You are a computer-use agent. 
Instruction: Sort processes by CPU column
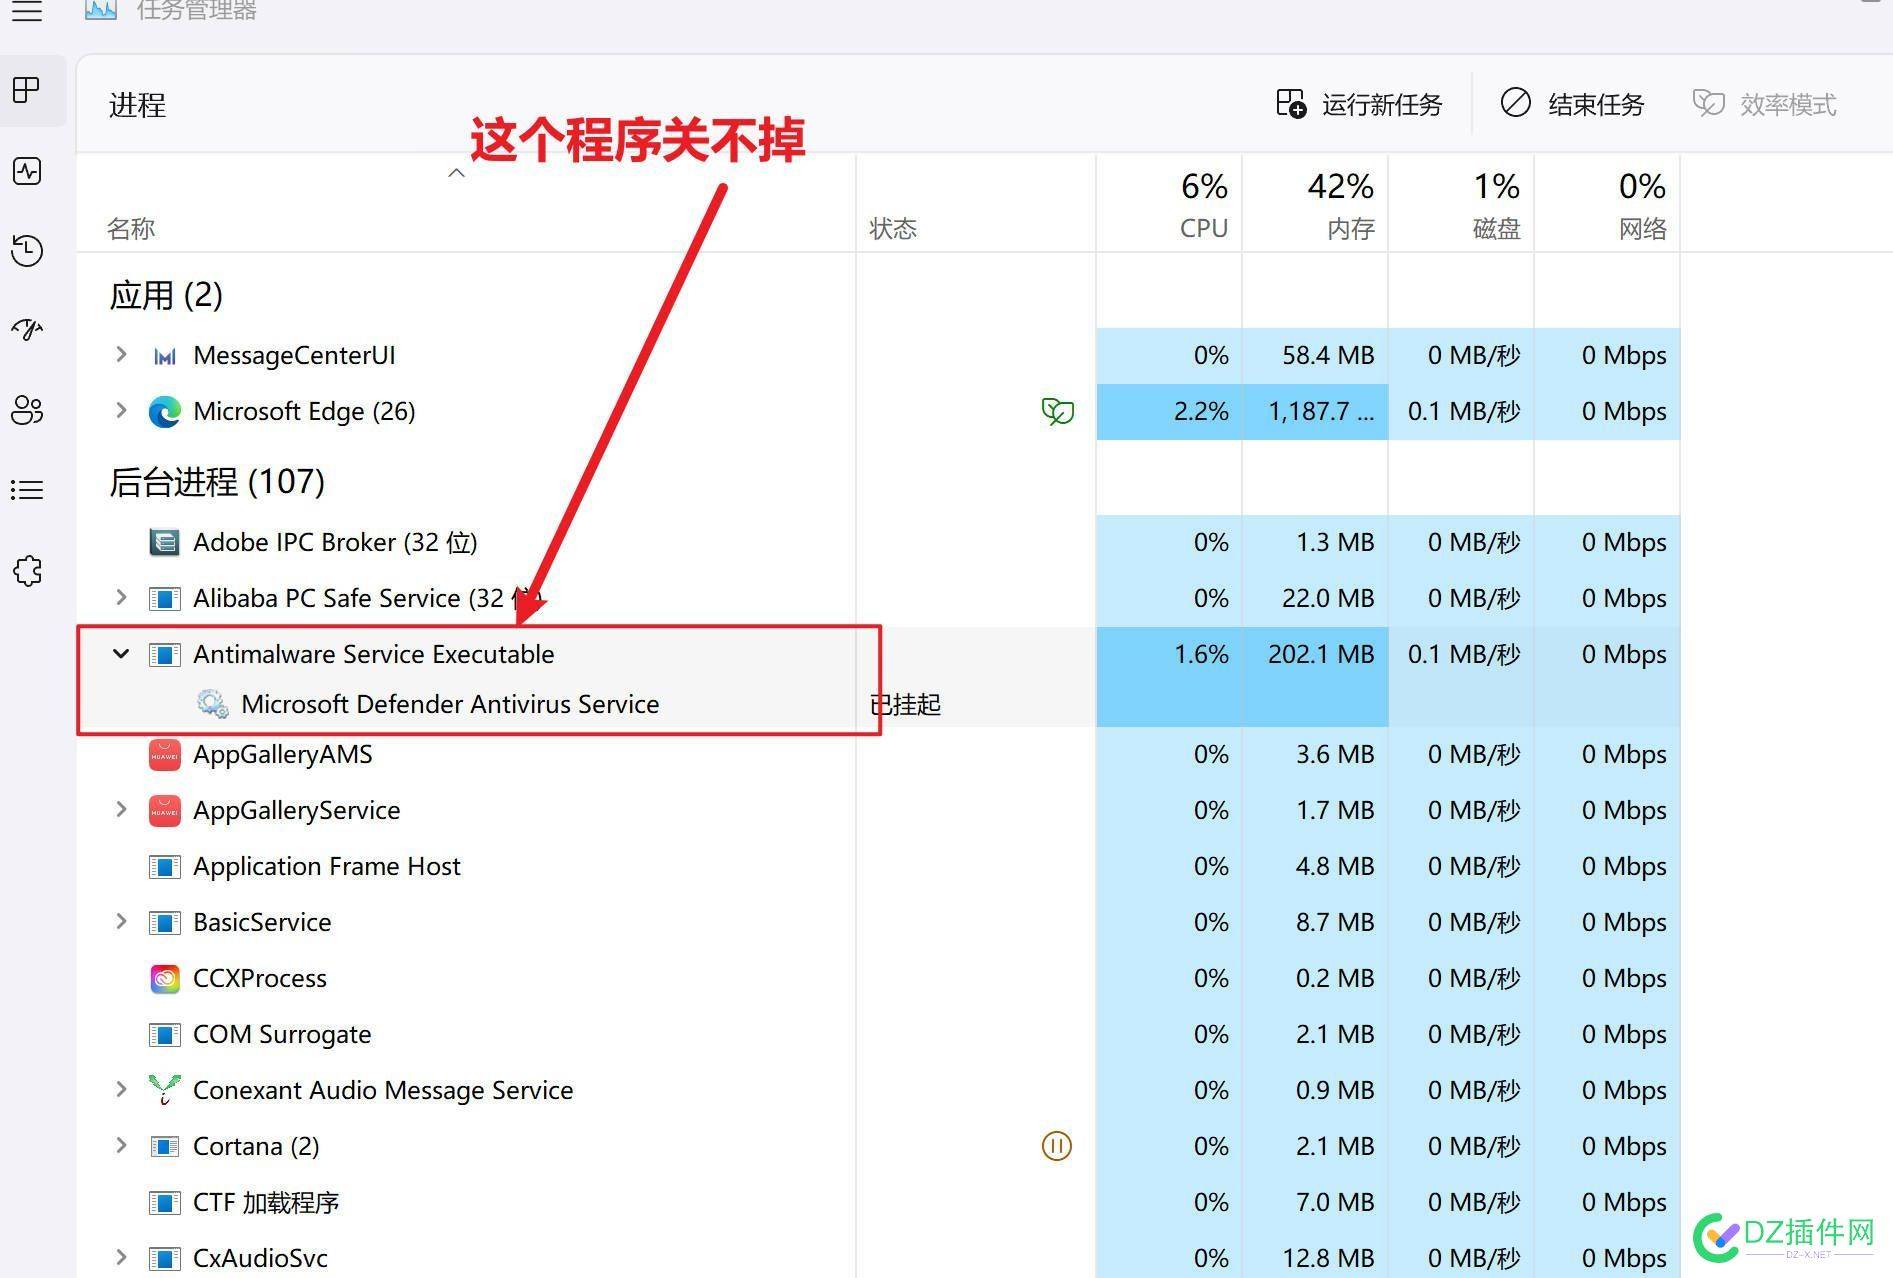(x=1169, y=204)
